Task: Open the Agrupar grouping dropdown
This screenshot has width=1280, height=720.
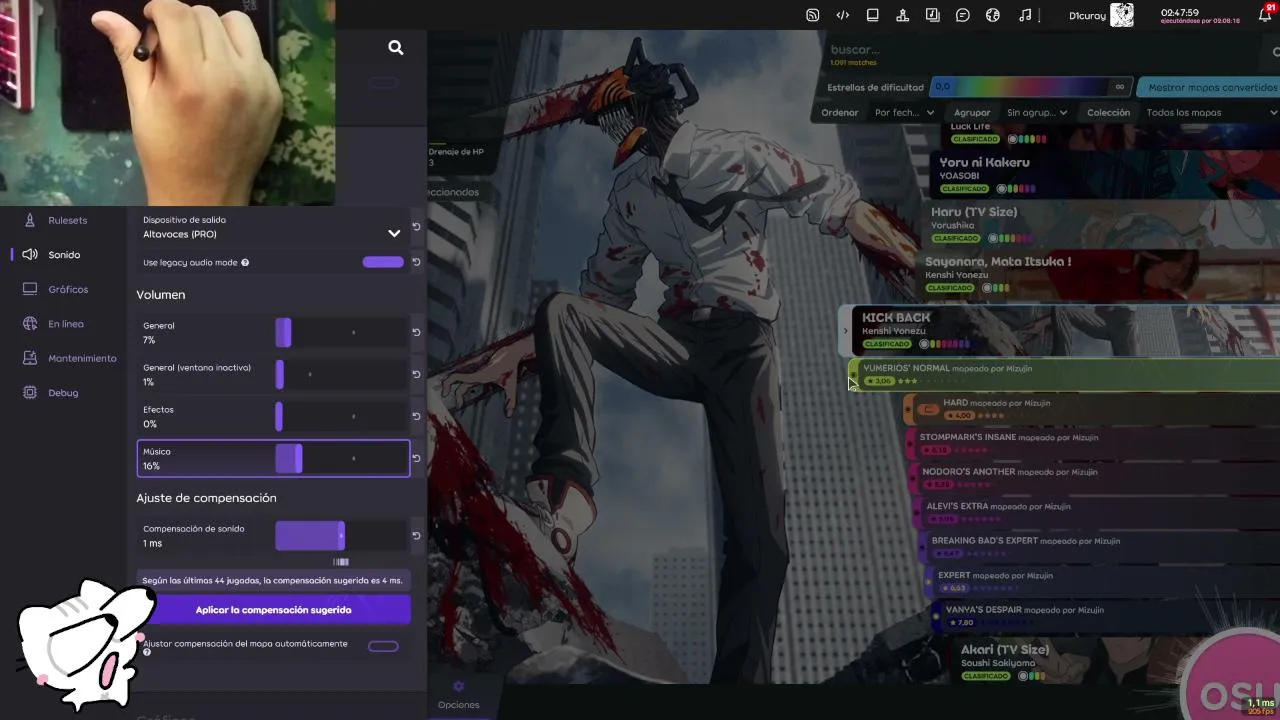Action: pyautogui.click(x=1037, y=113)
